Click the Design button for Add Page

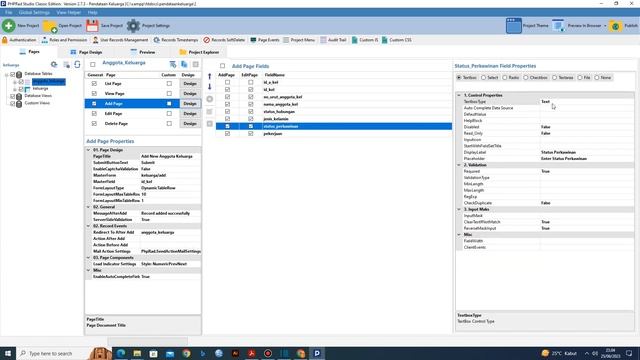[x=190, y=104]
